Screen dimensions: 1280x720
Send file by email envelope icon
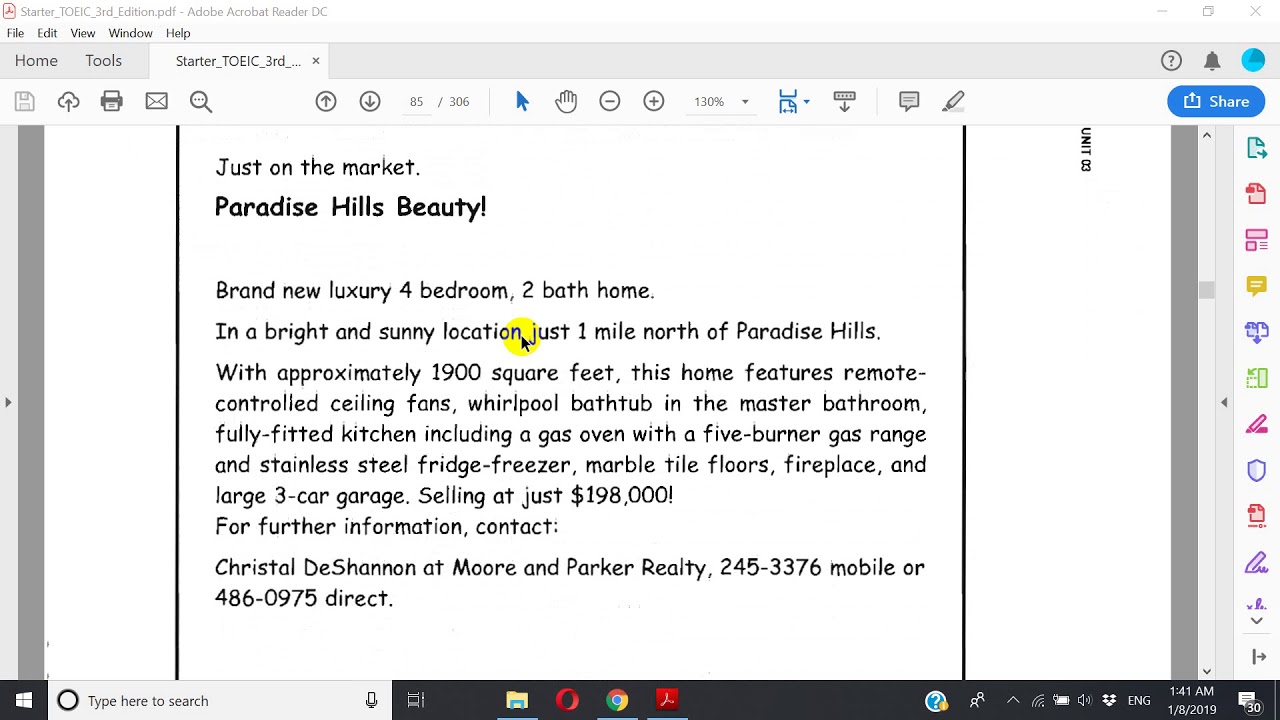(x=157, y=101)
